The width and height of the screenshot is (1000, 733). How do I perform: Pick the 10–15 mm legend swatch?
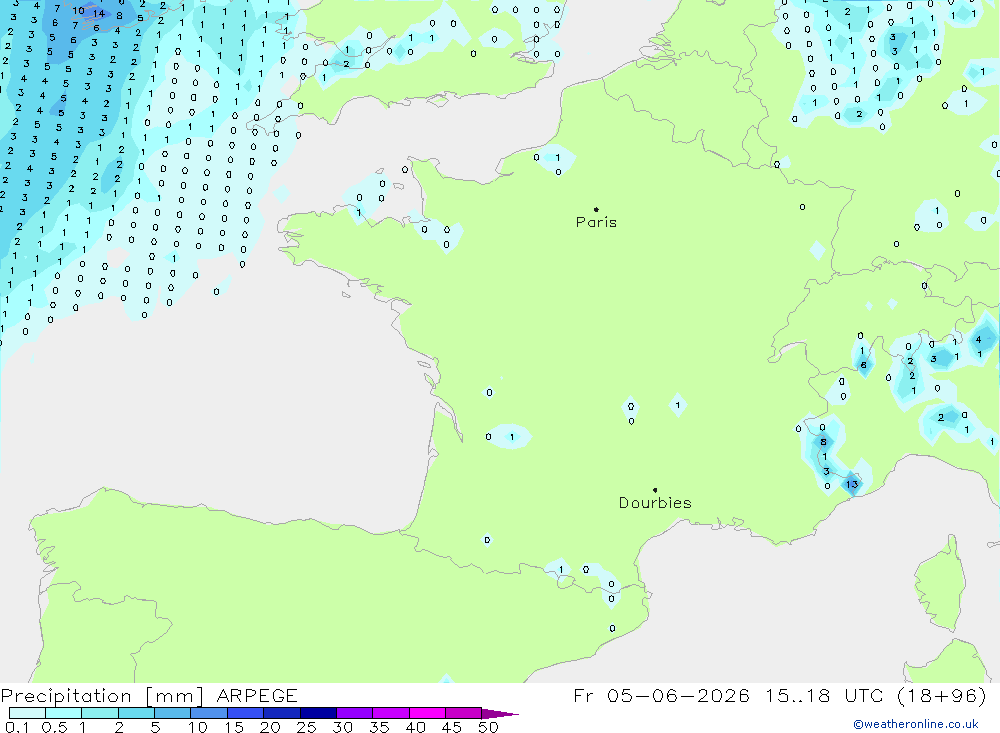pyautogui.click(x=209, y=713)
